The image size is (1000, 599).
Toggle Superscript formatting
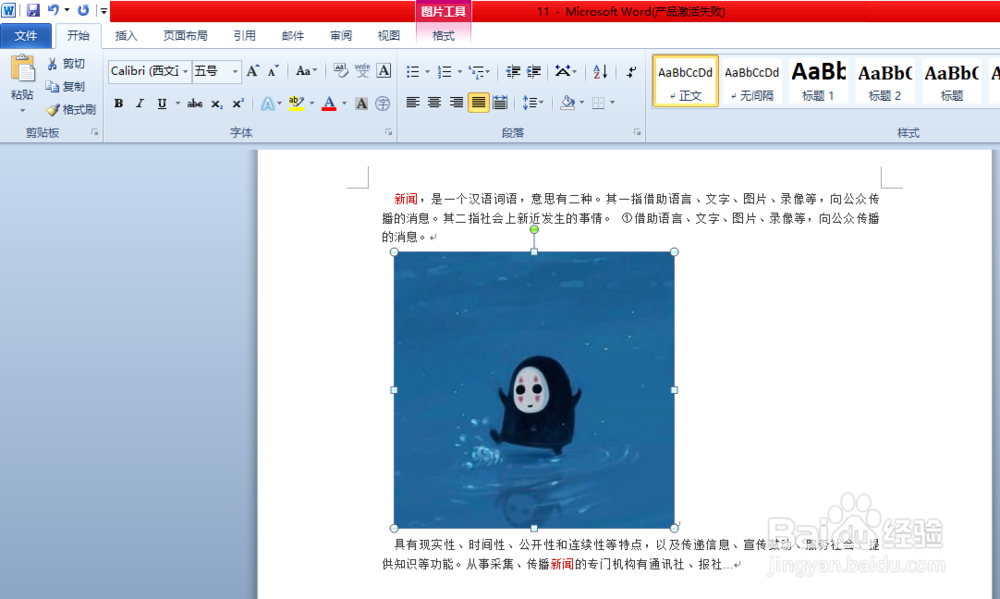(x=238, y=103)
